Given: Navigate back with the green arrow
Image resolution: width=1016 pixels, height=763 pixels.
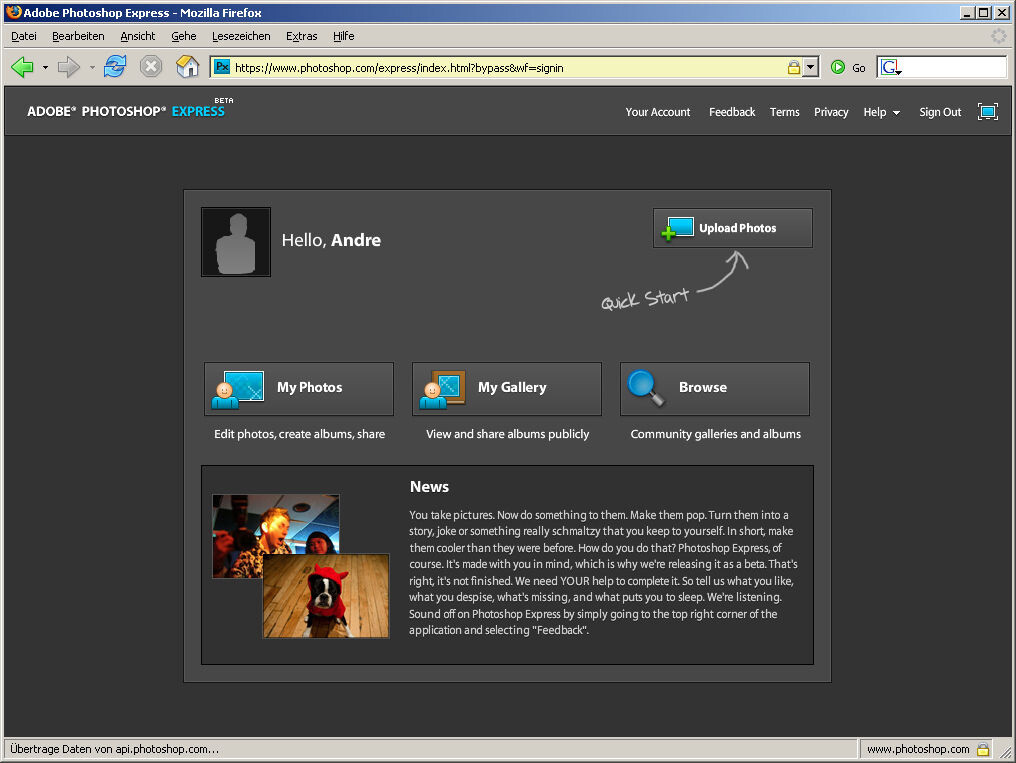Looking at the screenshot, I should point(20,67).
